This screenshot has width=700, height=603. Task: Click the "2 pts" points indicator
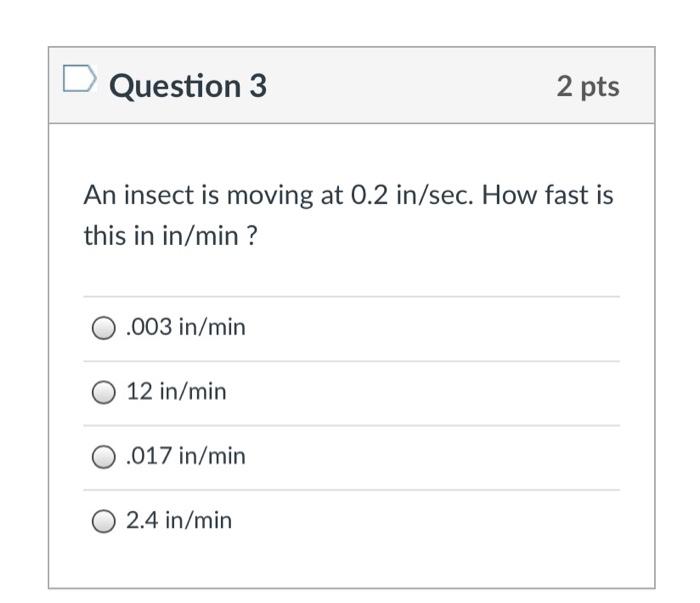[588, 87]
